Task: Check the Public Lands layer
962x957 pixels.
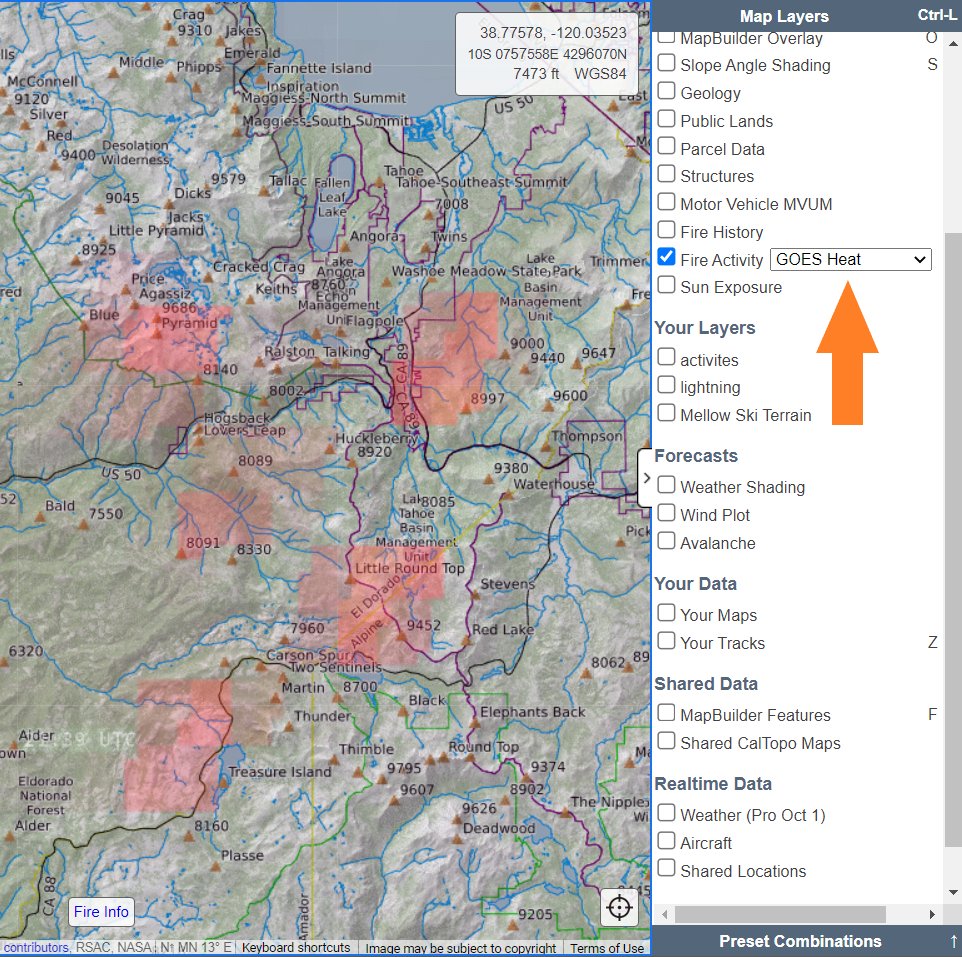Action: (x=666, y=120)
